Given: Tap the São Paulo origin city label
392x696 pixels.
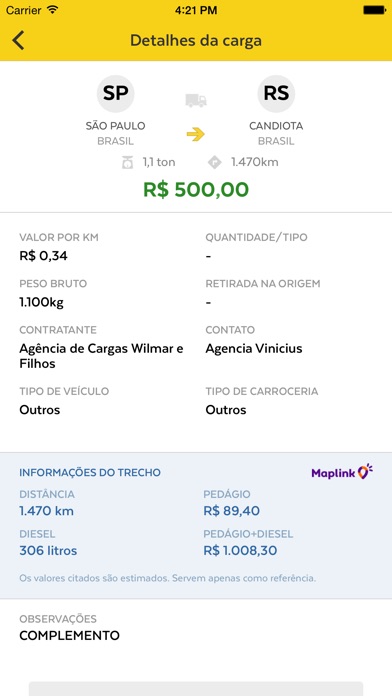Looking at the screenshot, I should pos(115,126).
